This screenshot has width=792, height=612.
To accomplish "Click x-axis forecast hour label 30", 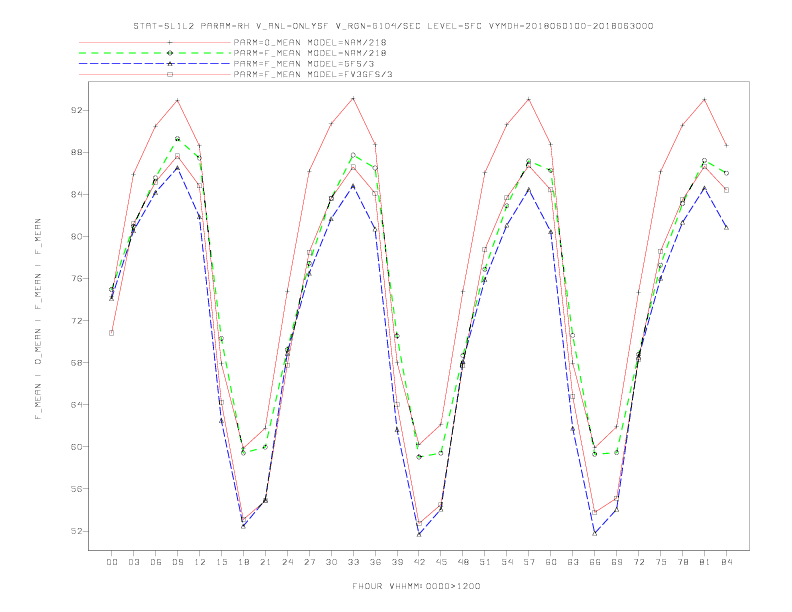I will tap(331, 562).
